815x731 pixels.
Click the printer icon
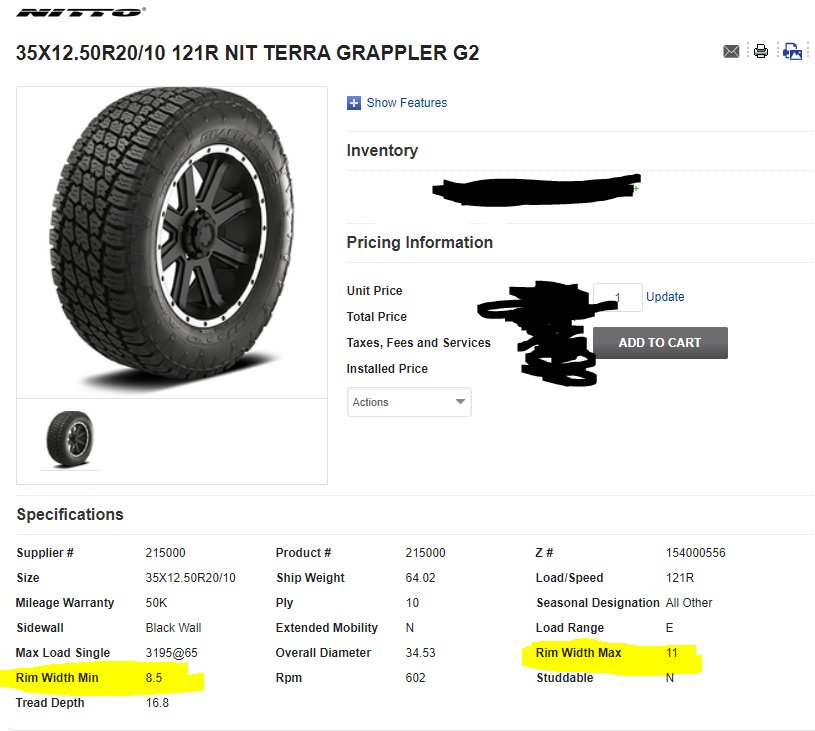(760, 51)
